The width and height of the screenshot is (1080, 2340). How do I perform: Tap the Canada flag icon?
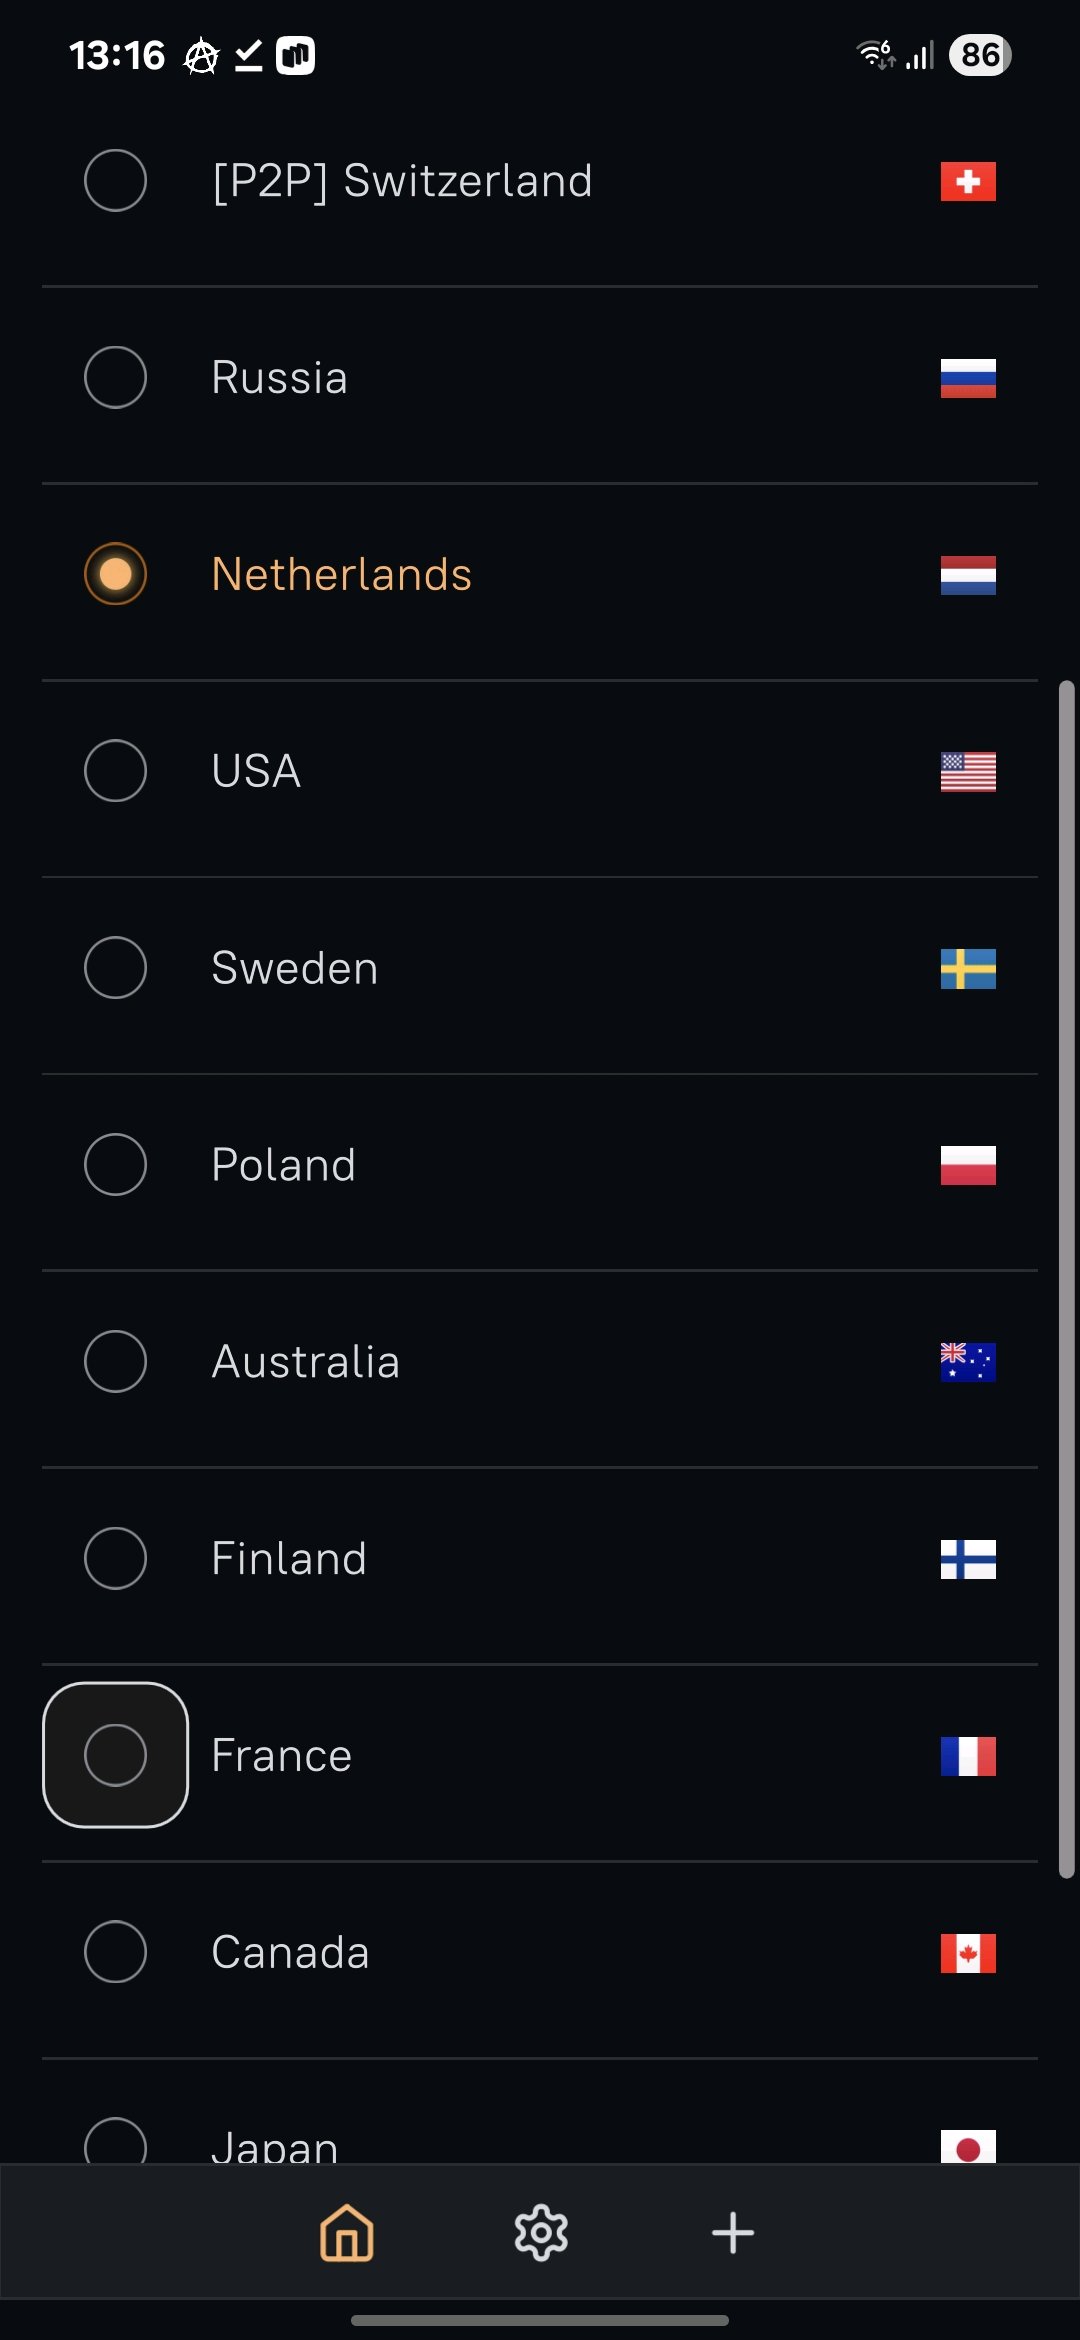pyautogui.click(x=967, y=1953)
